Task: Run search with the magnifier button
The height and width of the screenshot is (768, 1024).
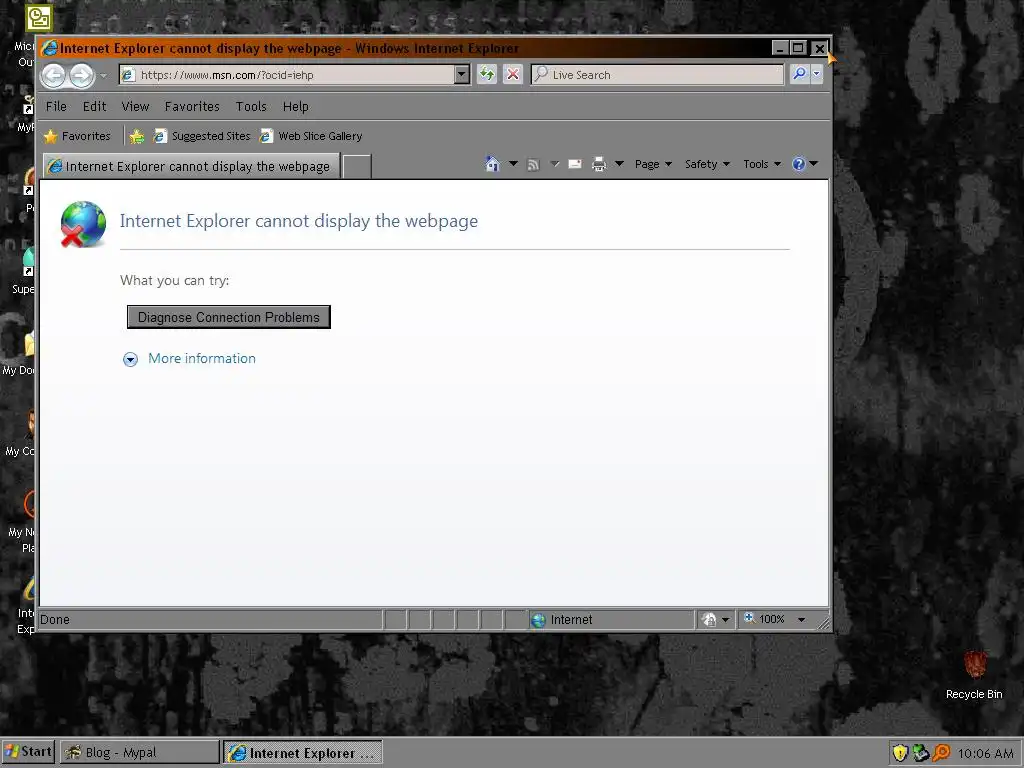Action: [x=799, y=74]
